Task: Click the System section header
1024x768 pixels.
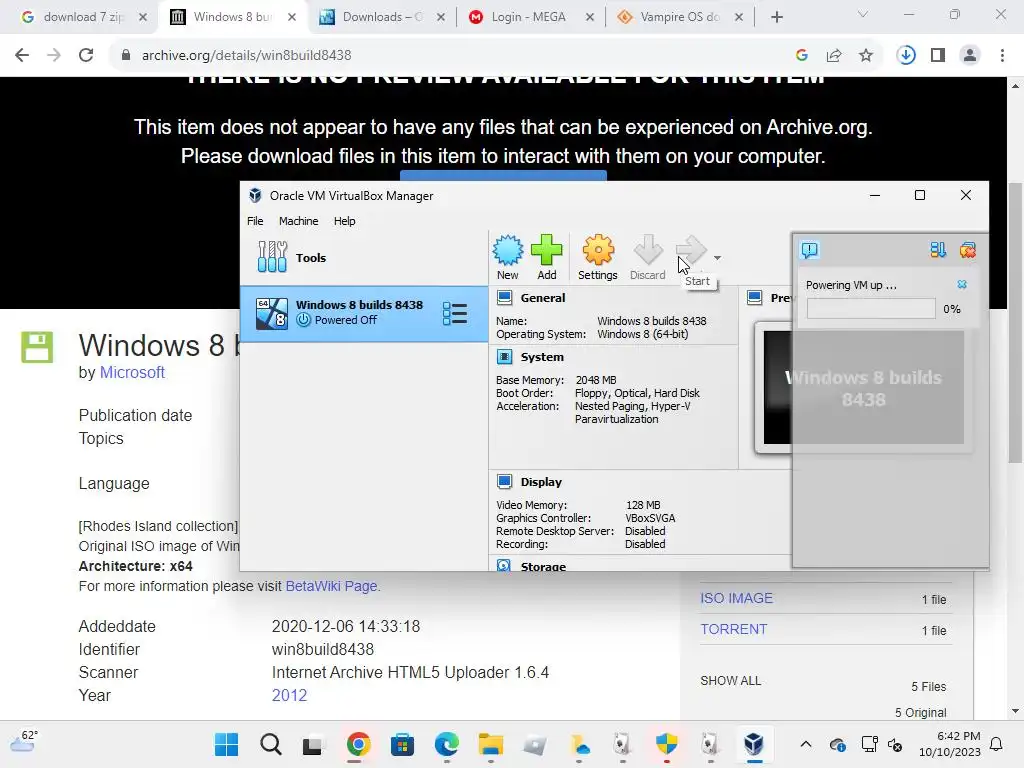Action: (x=541, y=357)
